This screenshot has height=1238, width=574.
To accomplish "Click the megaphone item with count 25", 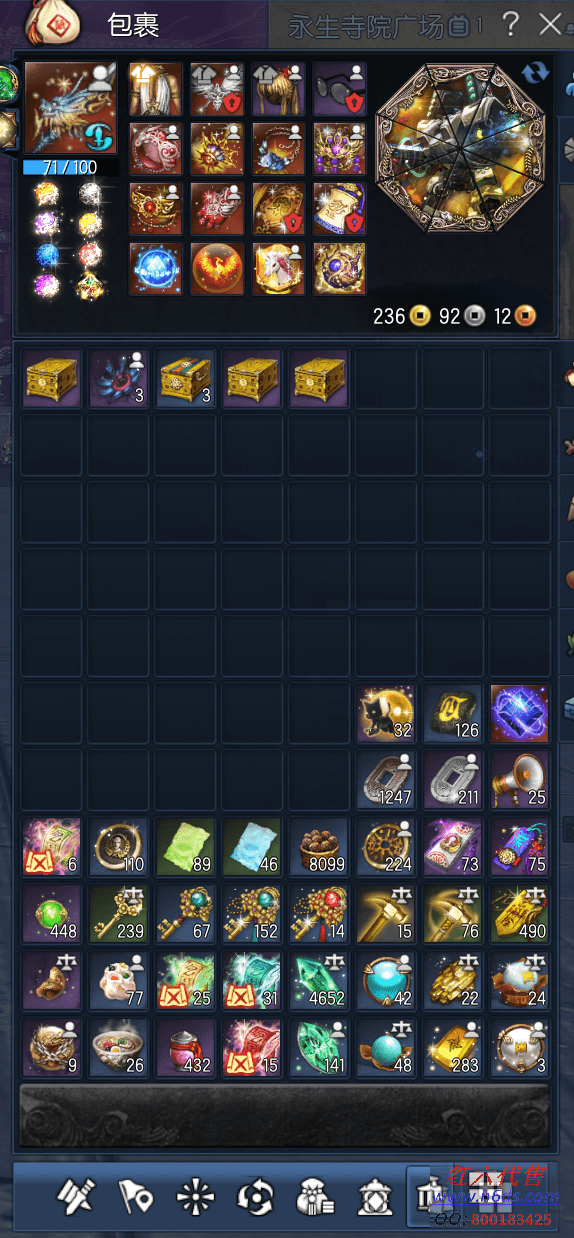I will [x=519, y=780].
